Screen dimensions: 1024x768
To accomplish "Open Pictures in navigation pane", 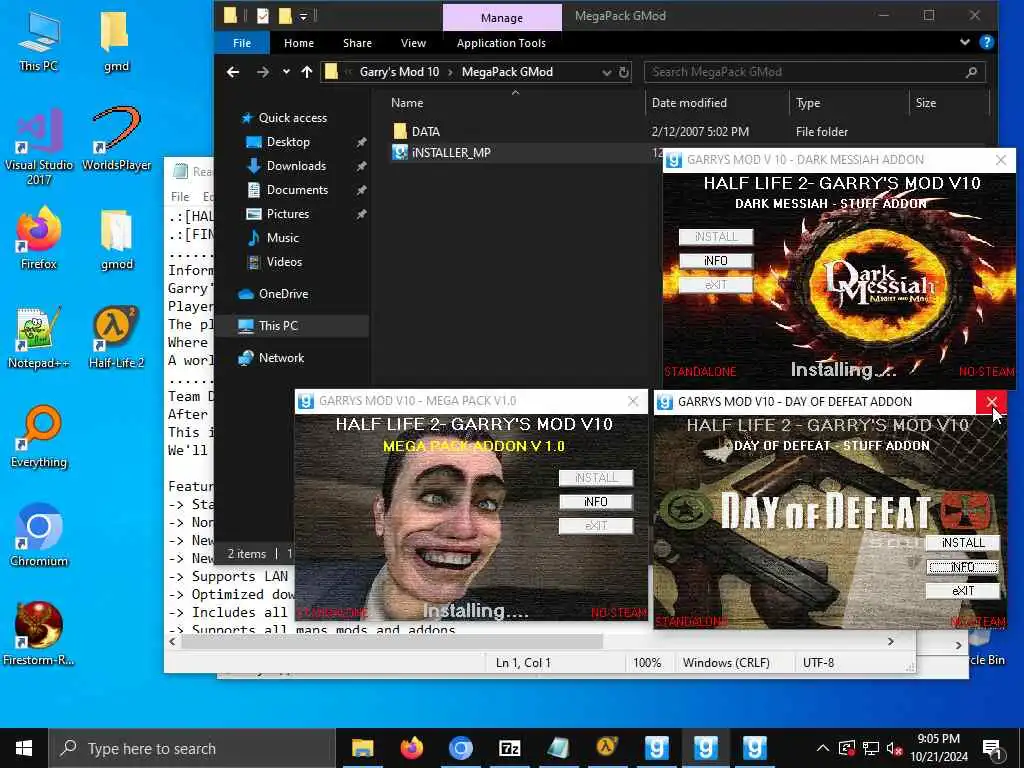I will point(287,214).
